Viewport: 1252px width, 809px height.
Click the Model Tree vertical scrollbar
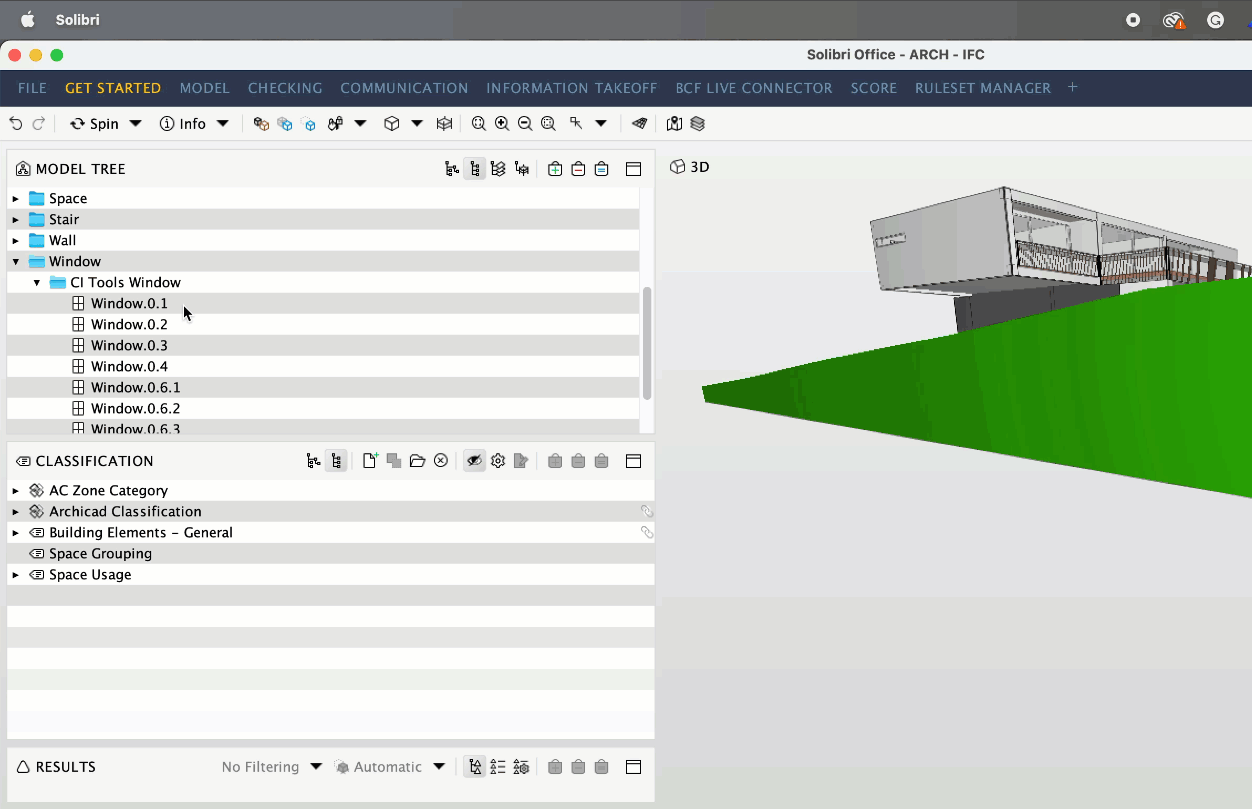[647, 343]
